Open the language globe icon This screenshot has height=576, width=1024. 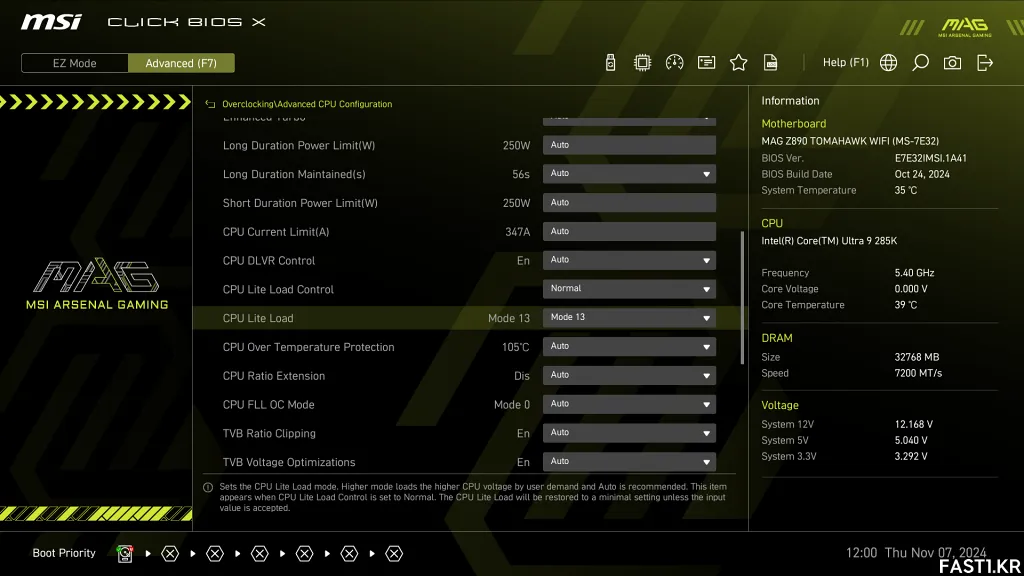click(x=888, y=63)
